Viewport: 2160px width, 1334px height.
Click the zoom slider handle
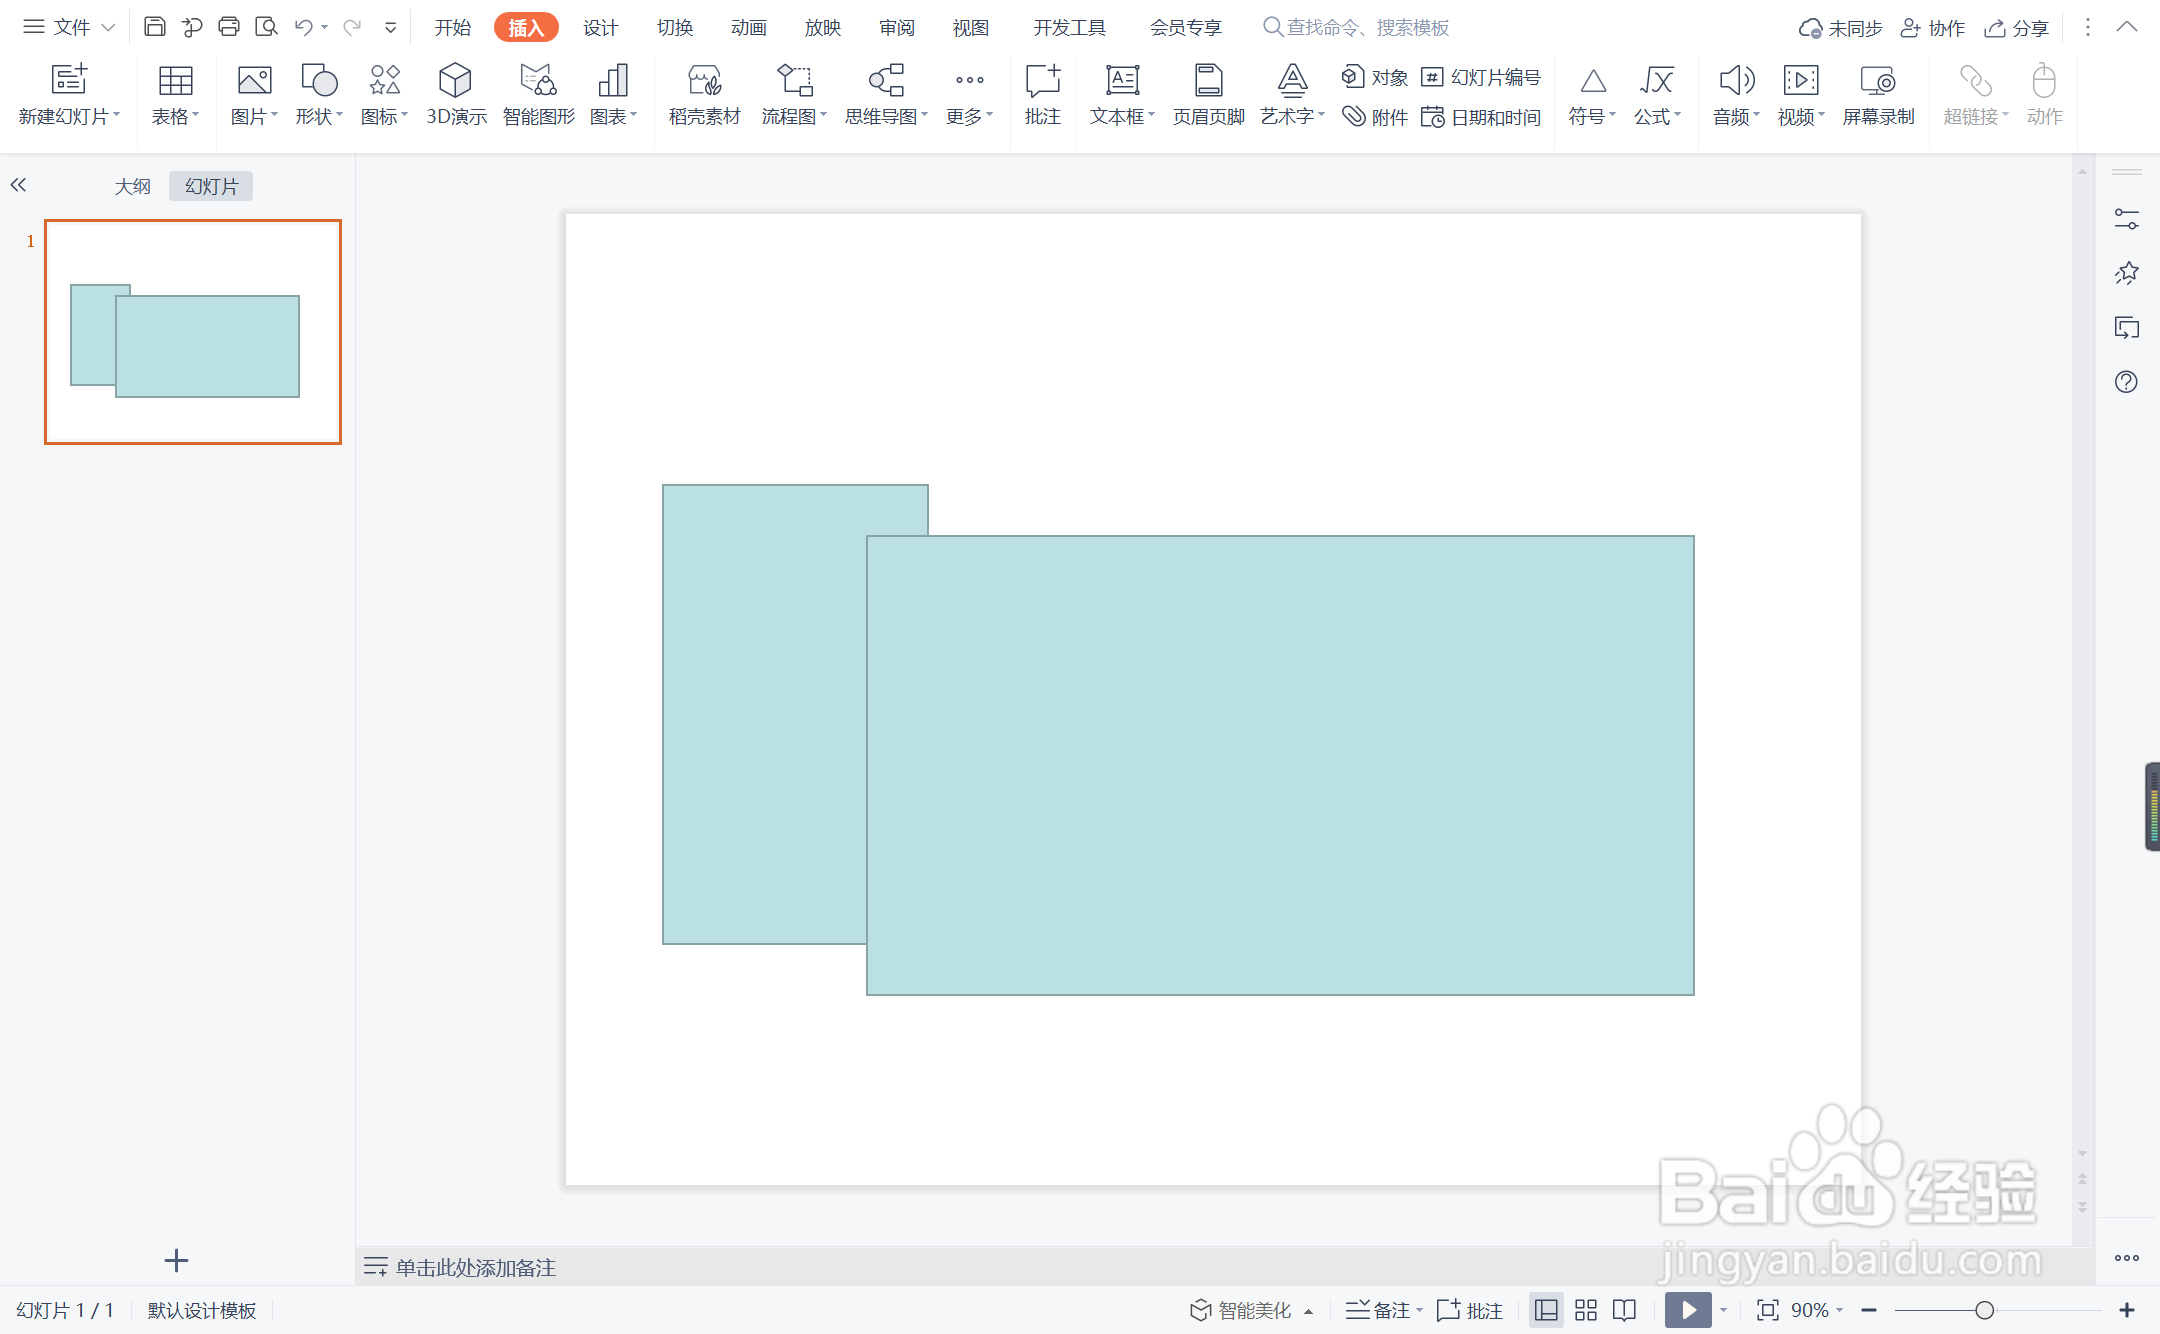pos(1985,1310)
